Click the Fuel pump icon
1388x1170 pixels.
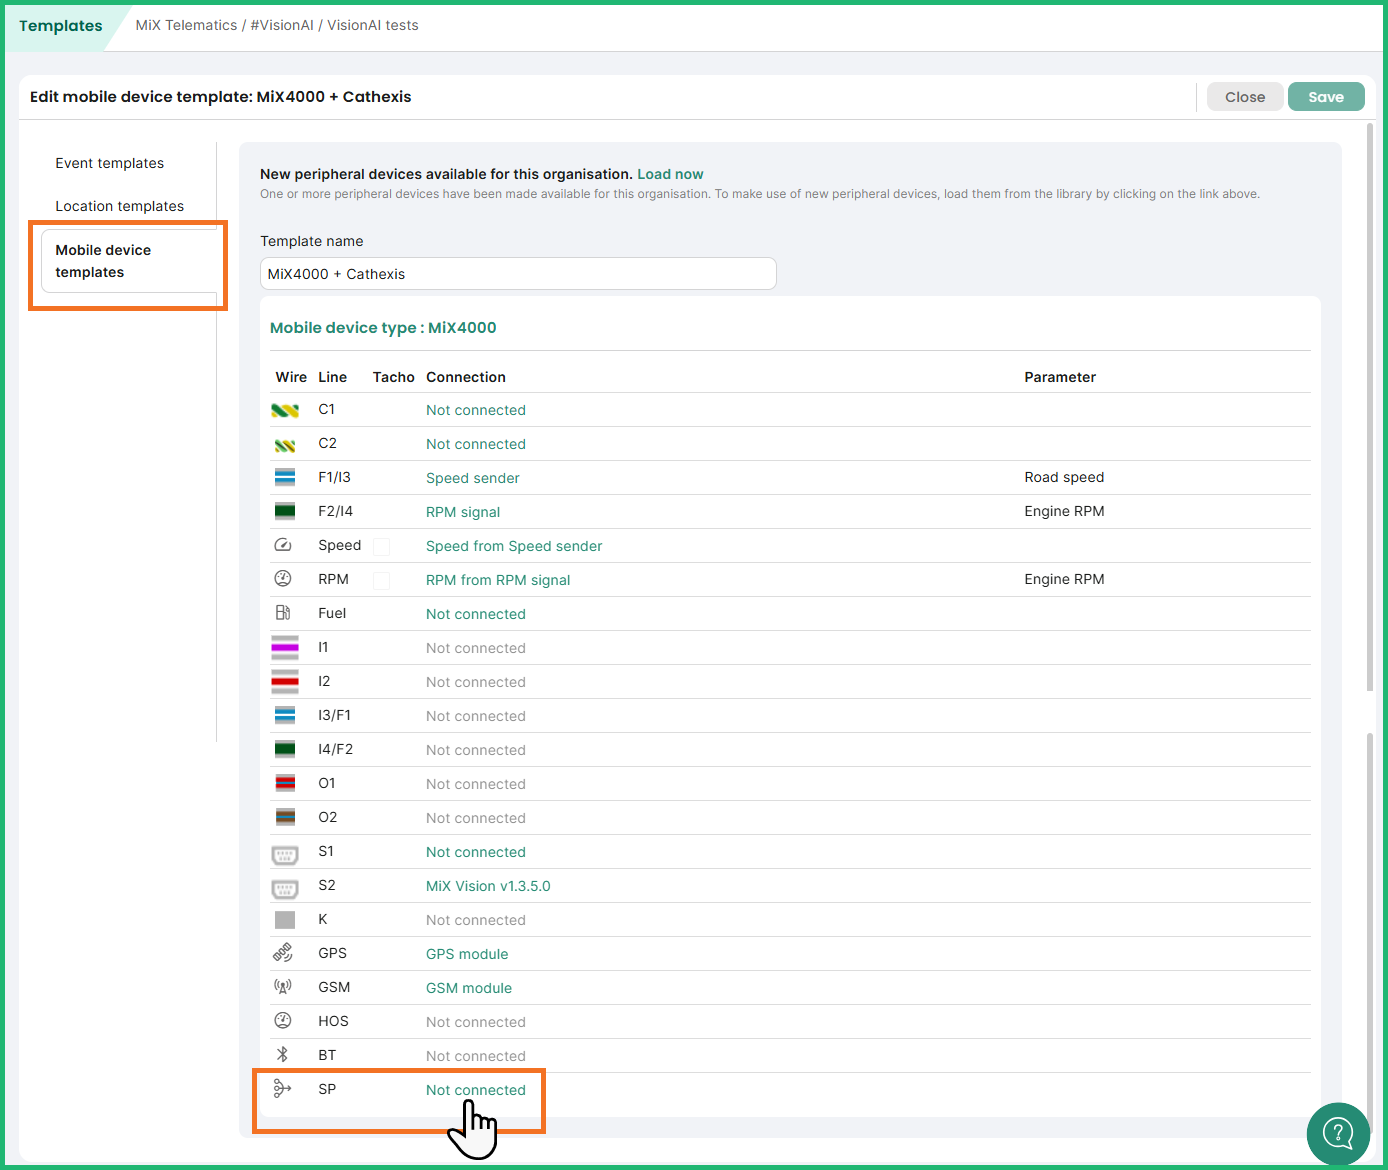pyautogui.click(x=283, y=613)
